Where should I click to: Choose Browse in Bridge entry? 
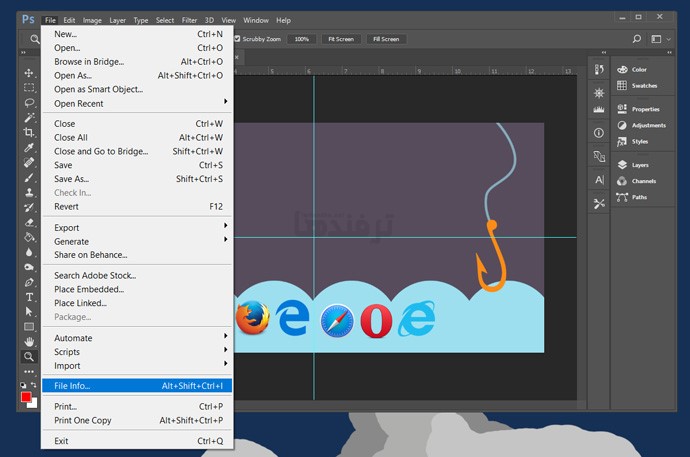(x=138, y=62)
